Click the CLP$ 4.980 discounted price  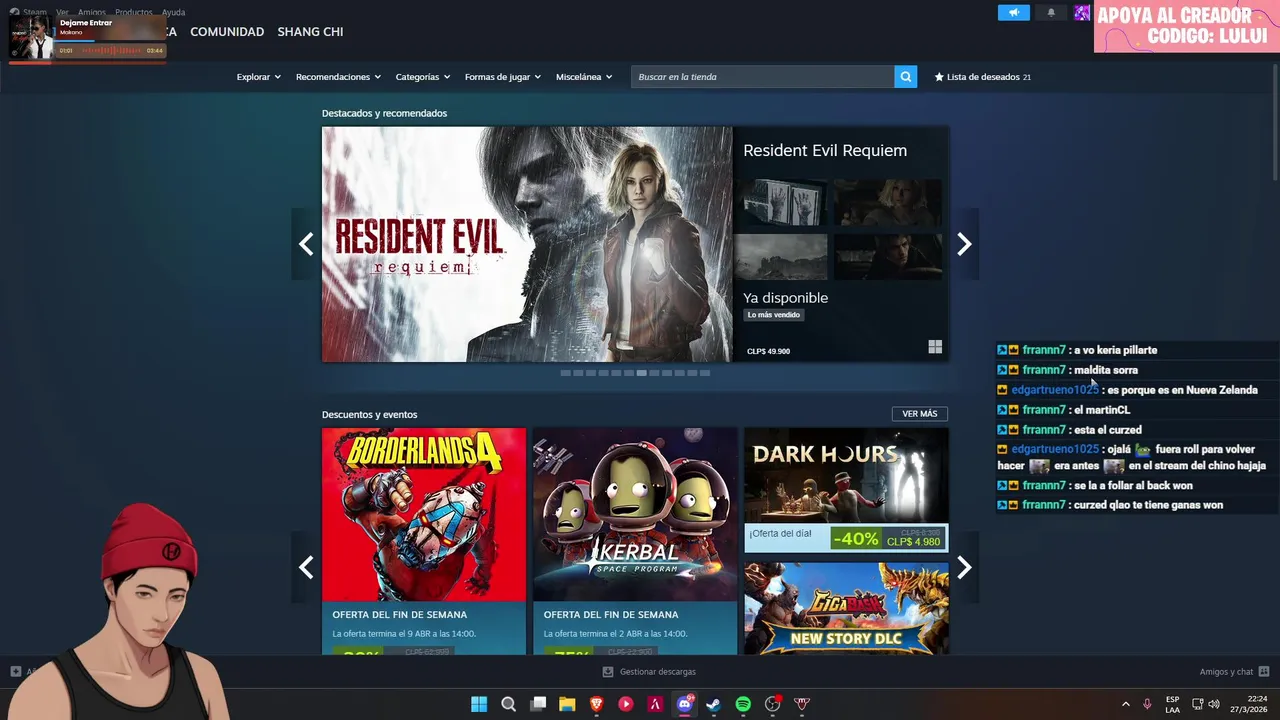tap(913, 542)
